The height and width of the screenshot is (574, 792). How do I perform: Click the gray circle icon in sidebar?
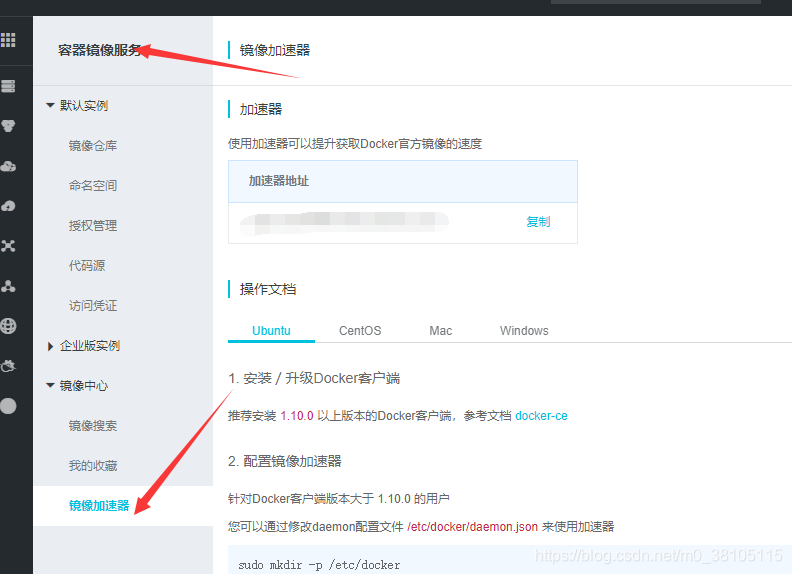pyautogui.click(x=8, y=406)
